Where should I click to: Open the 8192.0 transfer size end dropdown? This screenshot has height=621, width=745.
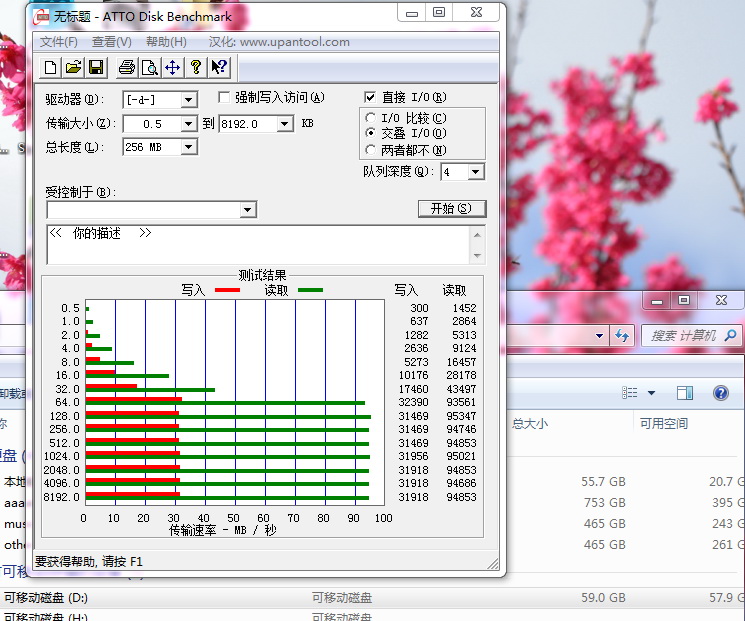285,124
